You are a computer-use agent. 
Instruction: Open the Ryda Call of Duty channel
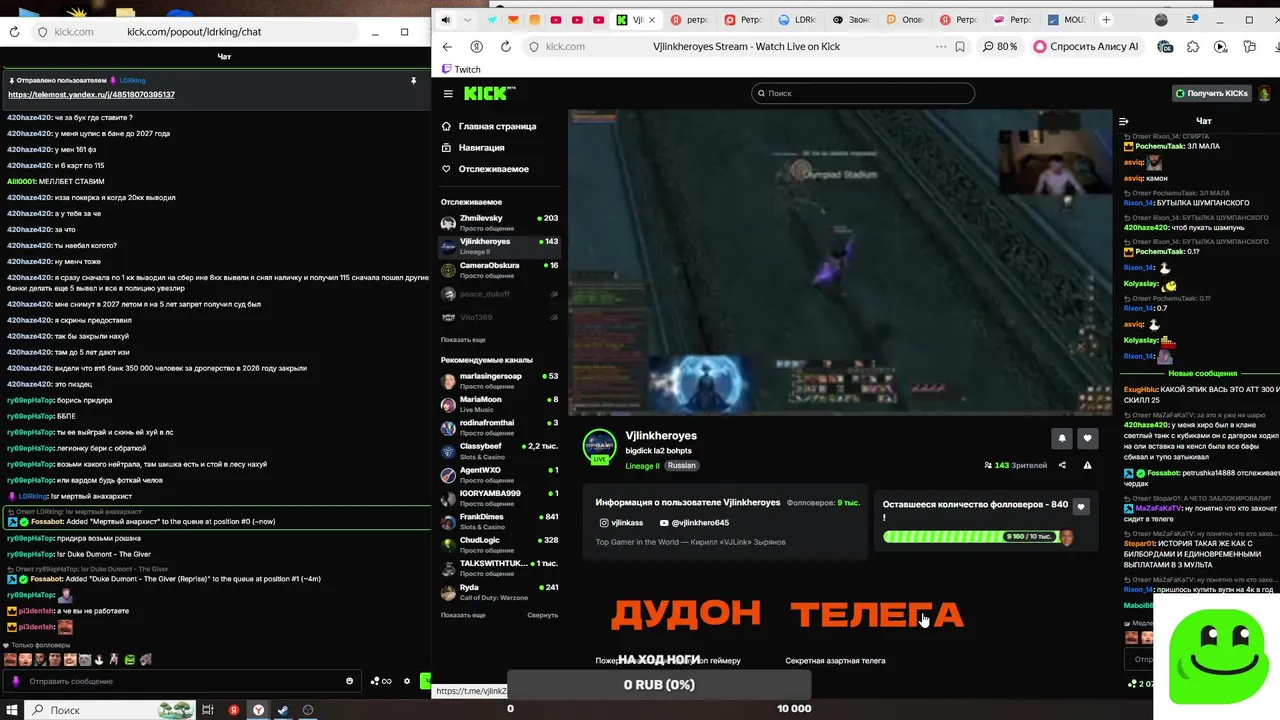click(499, 592)
